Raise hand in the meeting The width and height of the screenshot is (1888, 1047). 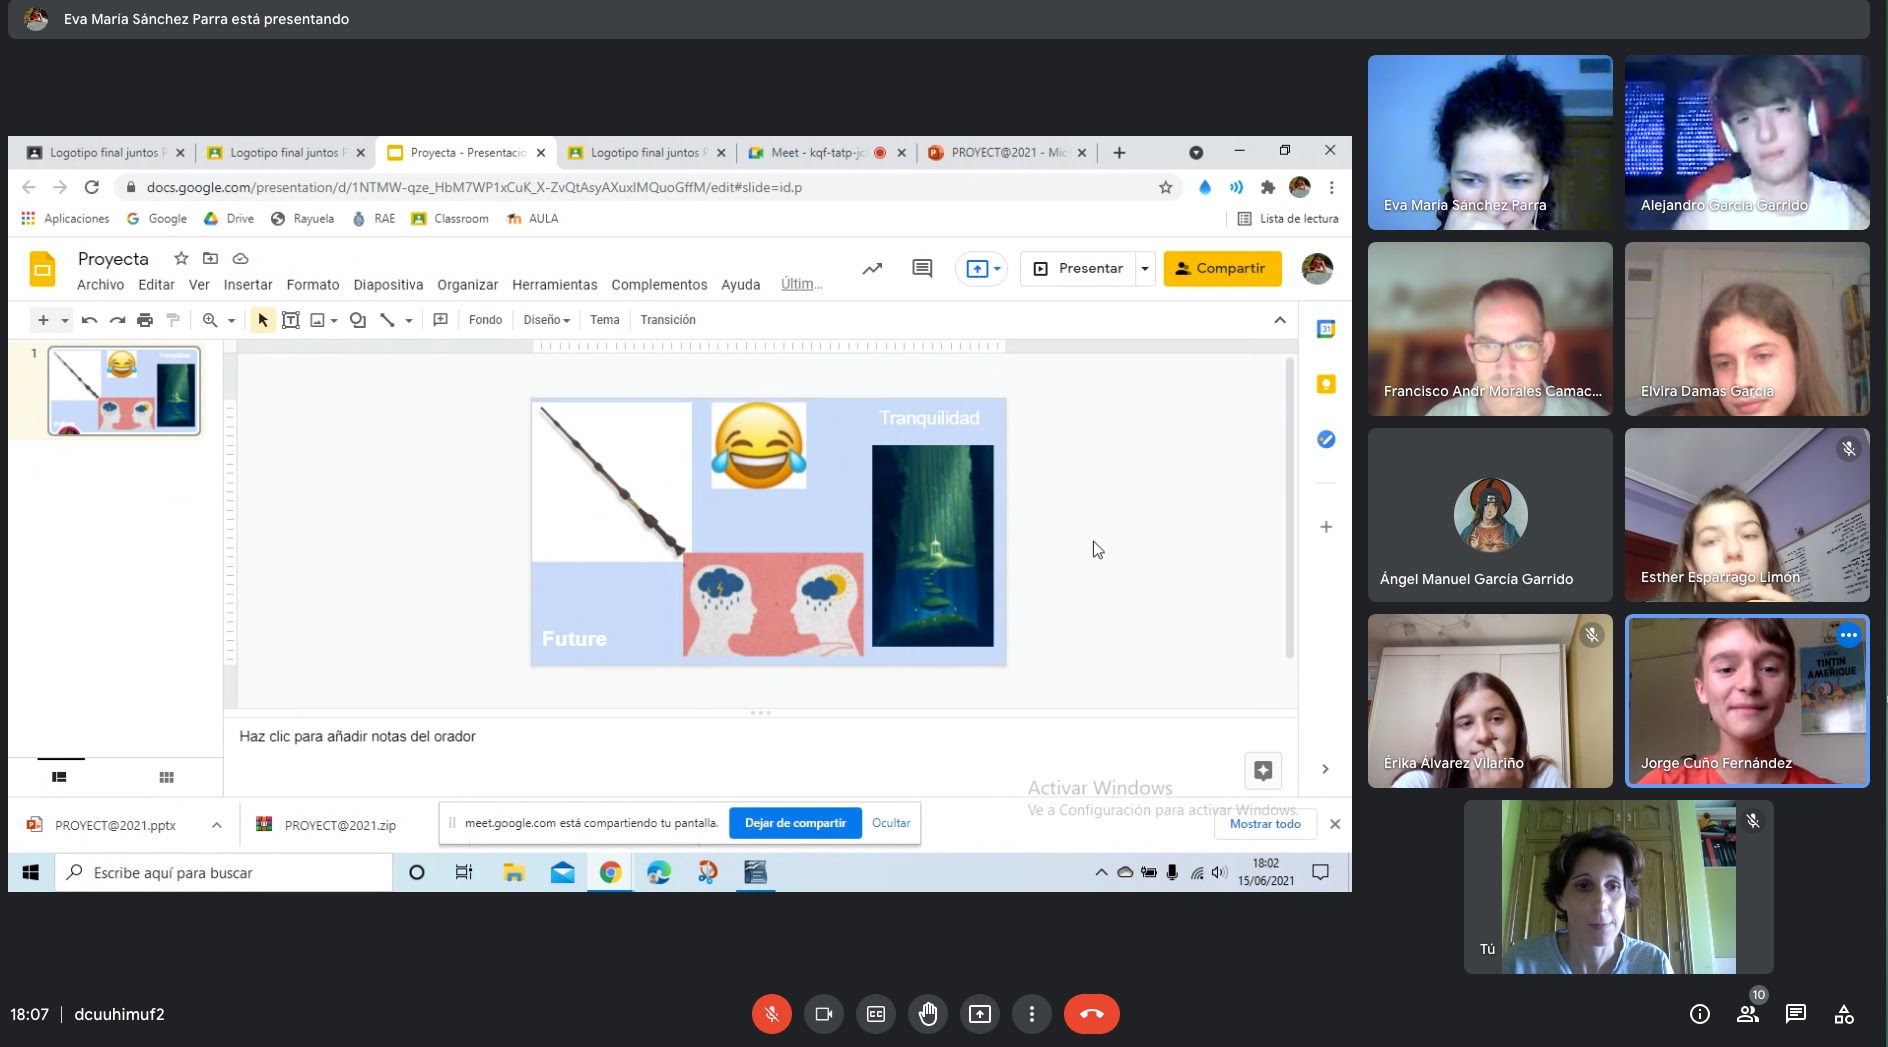[x=928, y=1014]
